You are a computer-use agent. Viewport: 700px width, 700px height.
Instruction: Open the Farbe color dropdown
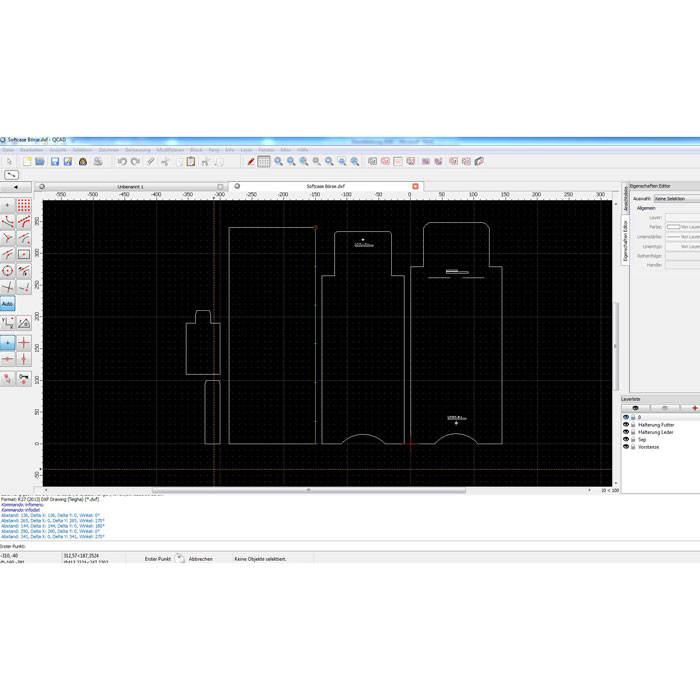tap(683, 226)
